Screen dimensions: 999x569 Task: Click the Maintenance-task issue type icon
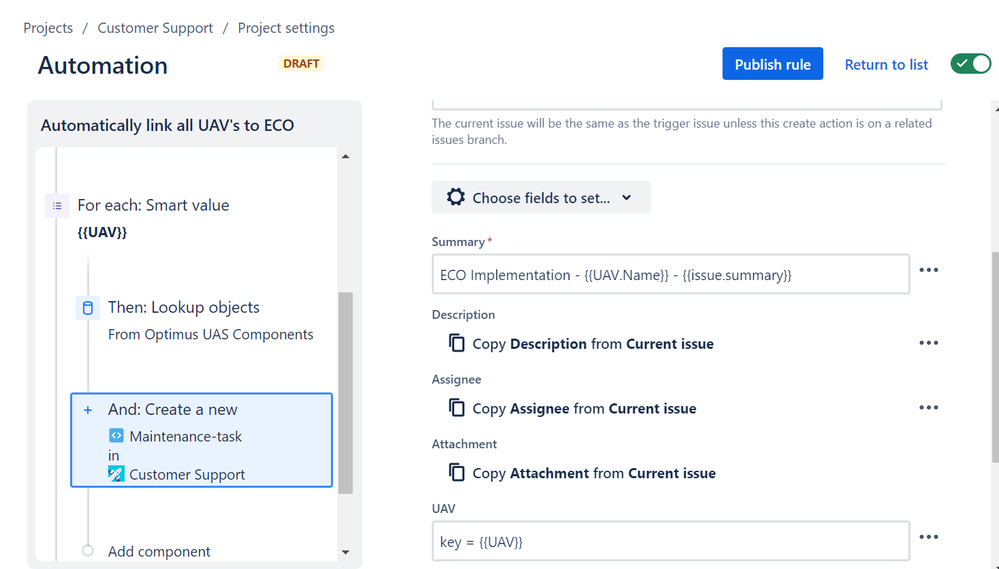[x=116, y=436]
